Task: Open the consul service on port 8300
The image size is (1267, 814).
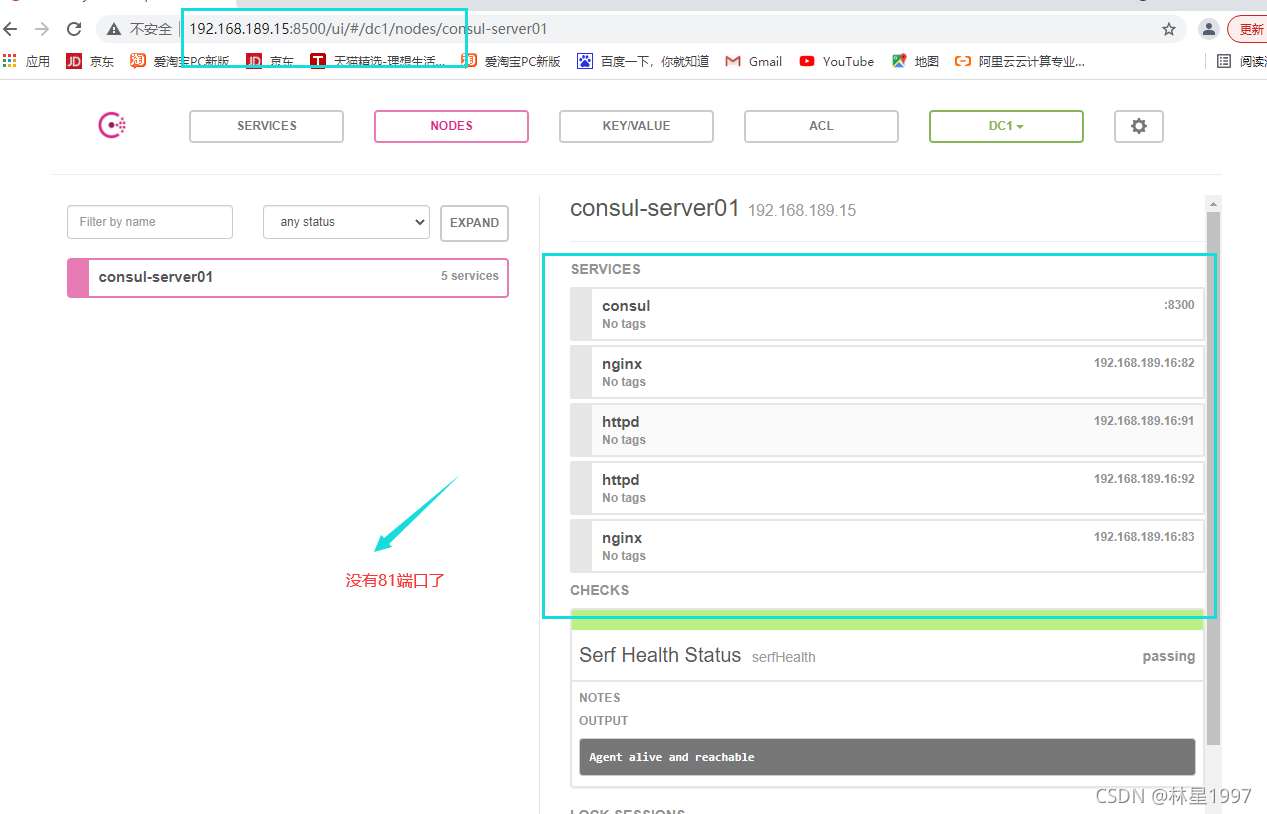Action: click(887, 314)
